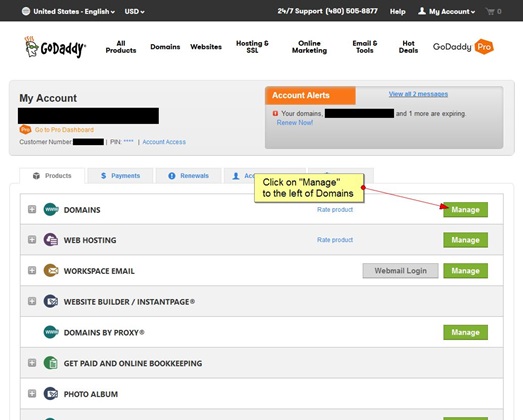Click the GoDaddy logo
523x420 pixels.
(55, 47)
